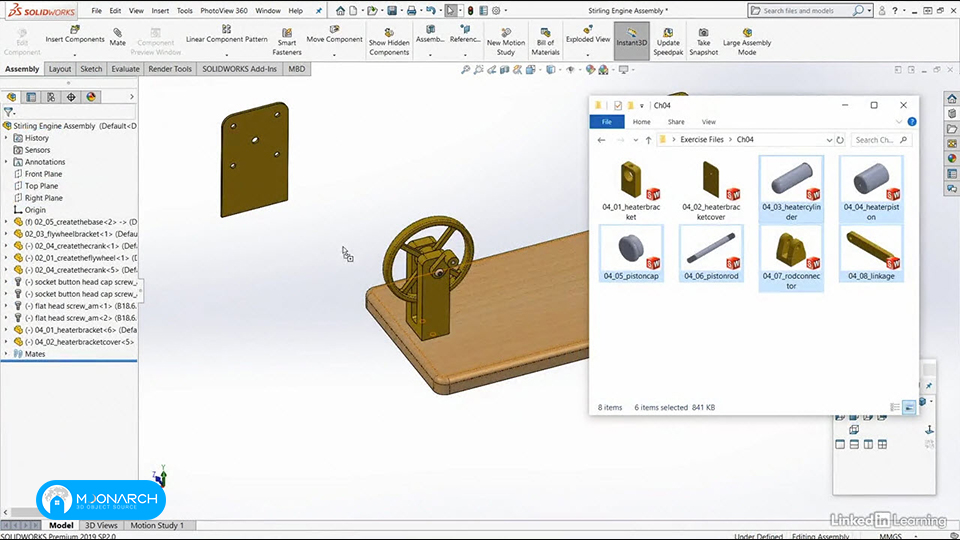Switch to Evaluate tab
The width and height of the screenshot is (960, 540).
tap(125, 69)
